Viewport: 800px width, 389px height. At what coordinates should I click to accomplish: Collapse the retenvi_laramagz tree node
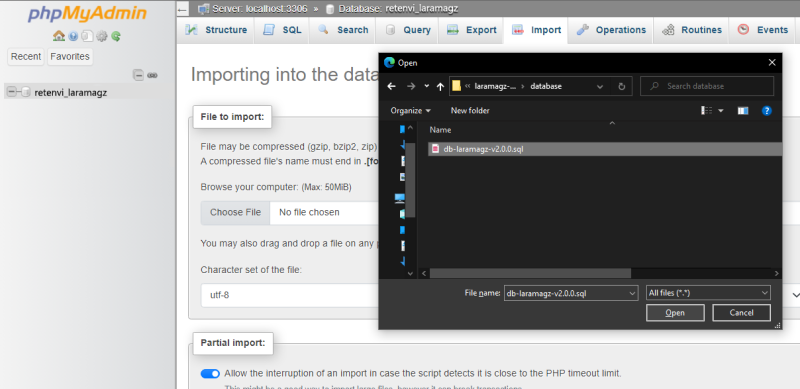(12, 92)
